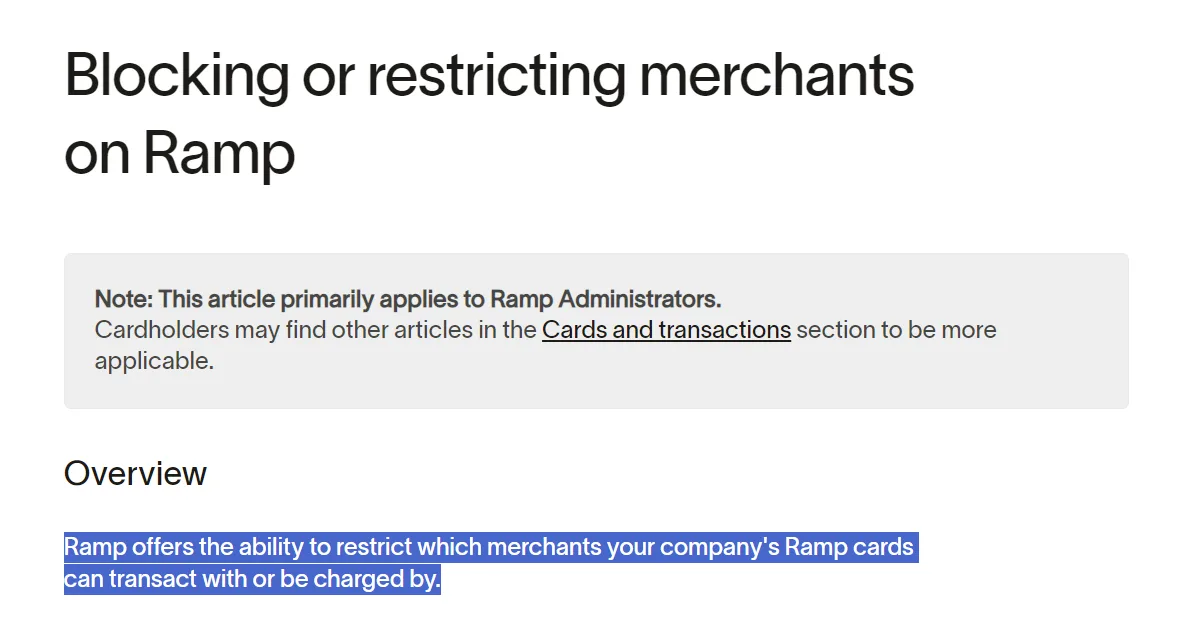This screenshot has width=1193, height=620.
Task: Click the word Blocking in the title
Action: (177, 75)
